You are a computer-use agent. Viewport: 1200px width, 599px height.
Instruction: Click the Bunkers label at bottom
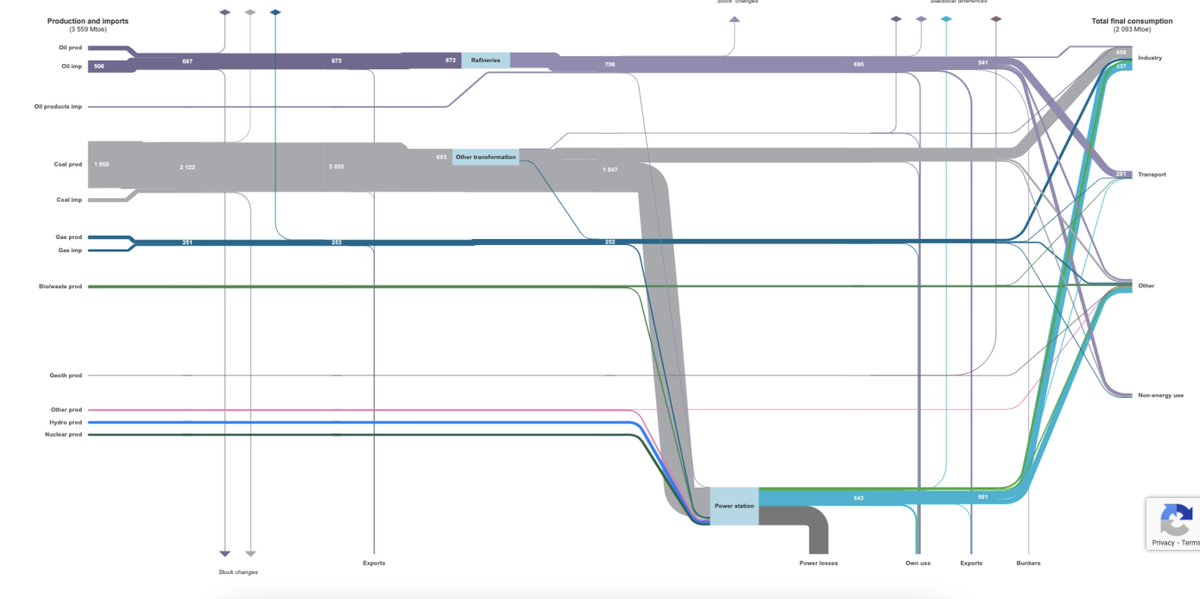pyautogui.click(x=1028, y=563)
